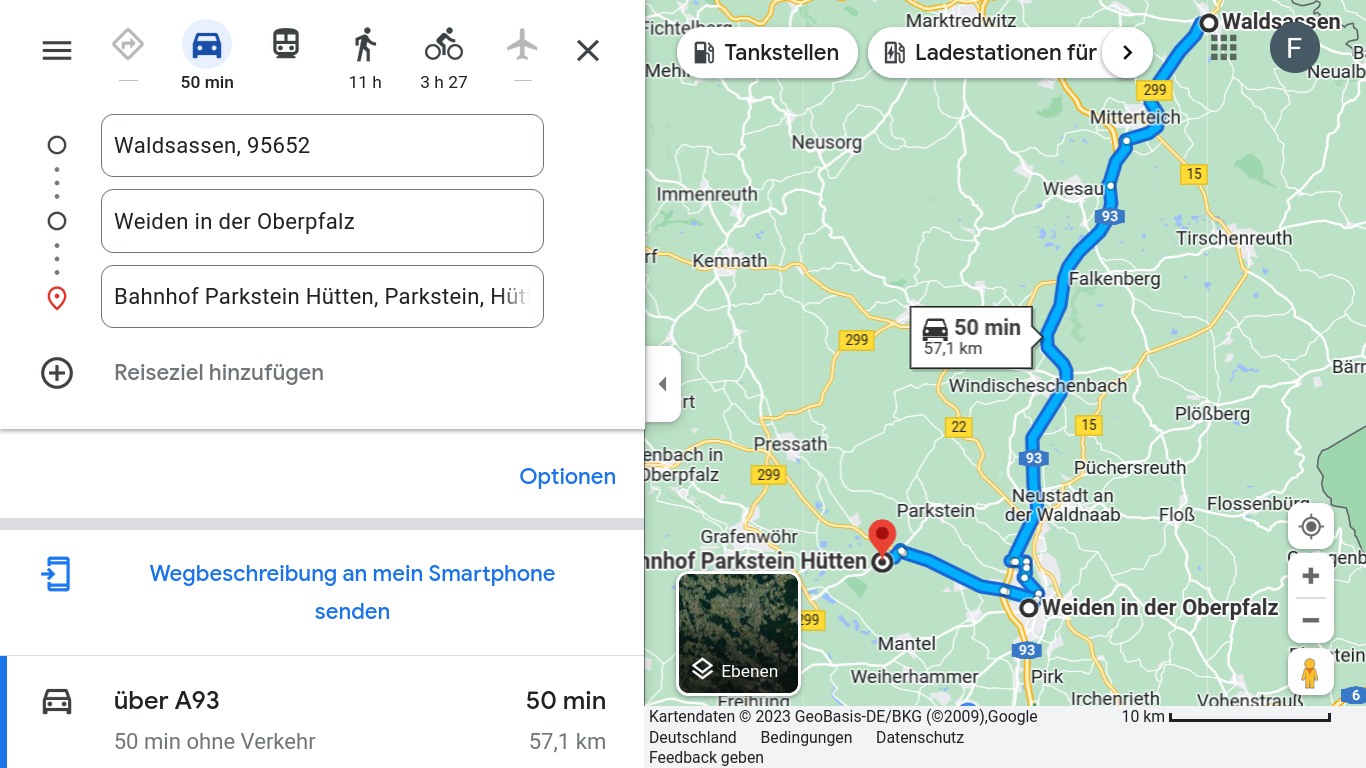Close the directions panel
This screenshot has height=768, width=1366.
coord(588,50)
